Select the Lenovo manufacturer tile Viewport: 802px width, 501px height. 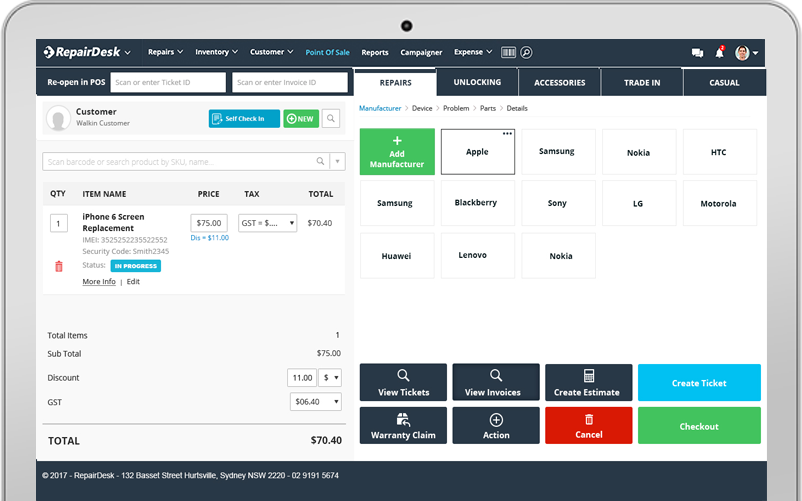[478, 256]
